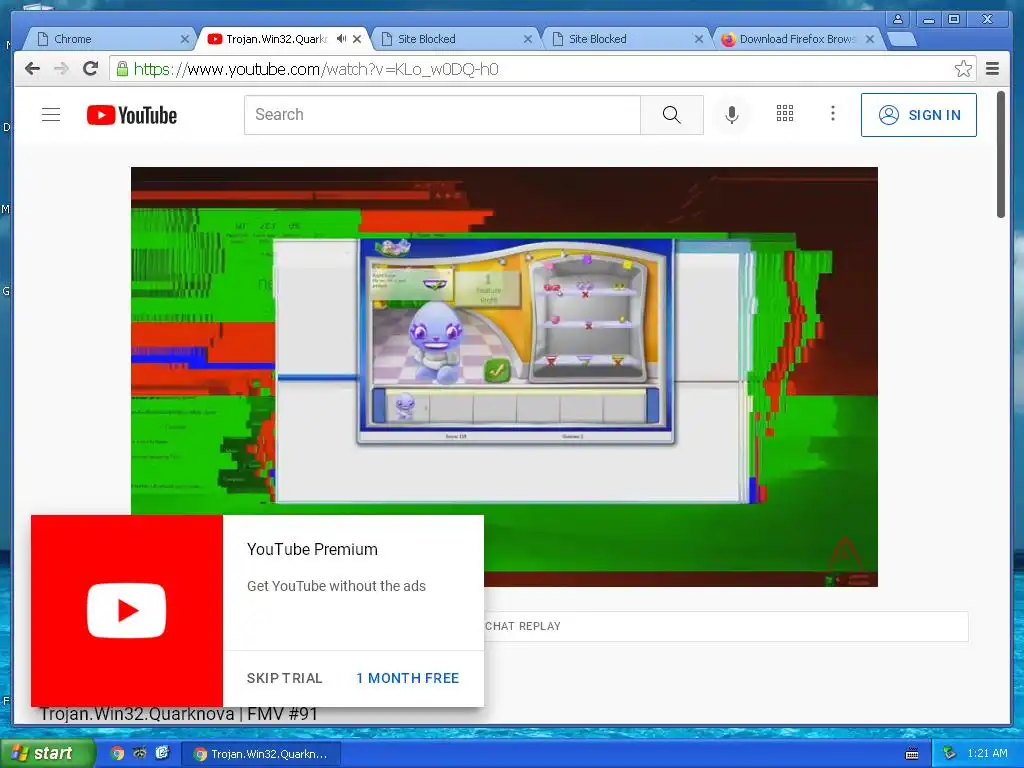Viewport: 1024px width, 768px height.
Task: Open the Windows start menu
Action: pyautogui.click(x=47, y=754)
